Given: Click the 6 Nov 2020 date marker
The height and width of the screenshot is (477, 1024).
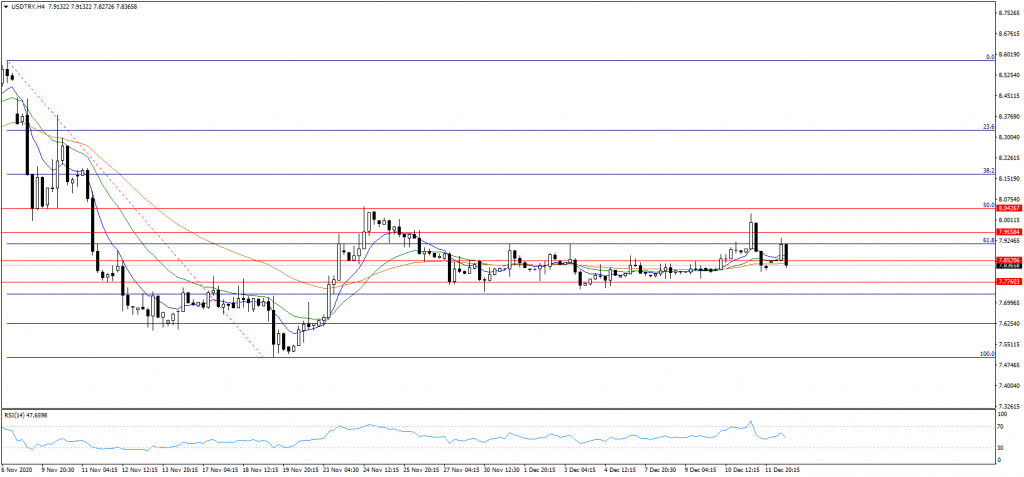Looking at the screenshot, I should 18,468.
